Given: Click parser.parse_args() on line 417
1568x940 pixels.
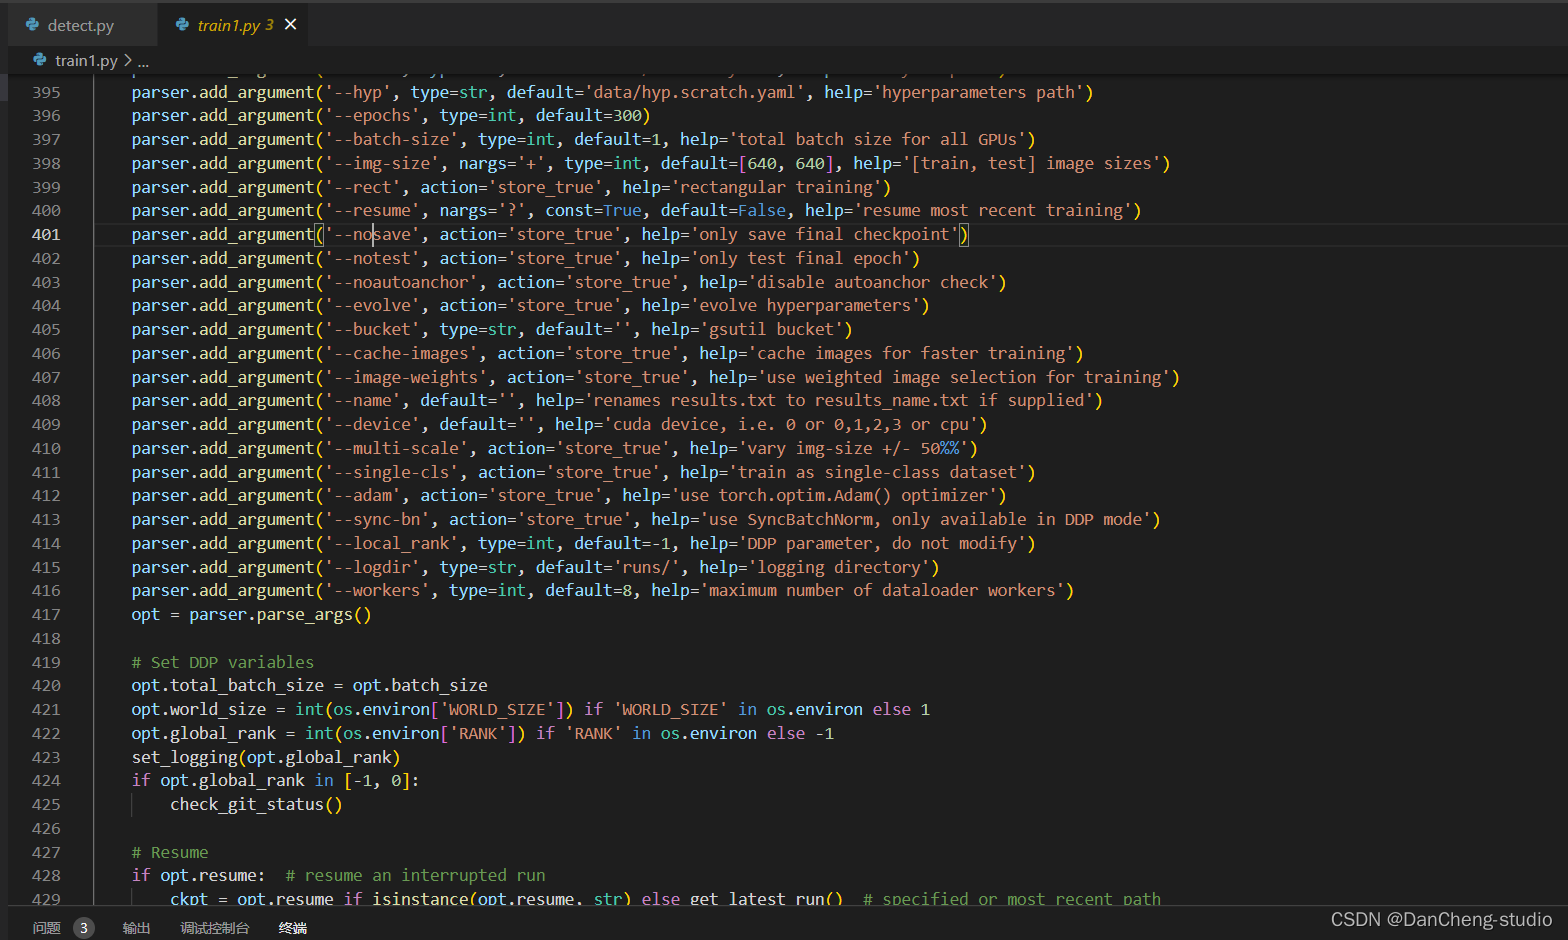Looking at the screenshot, I should tap(280, 615).
